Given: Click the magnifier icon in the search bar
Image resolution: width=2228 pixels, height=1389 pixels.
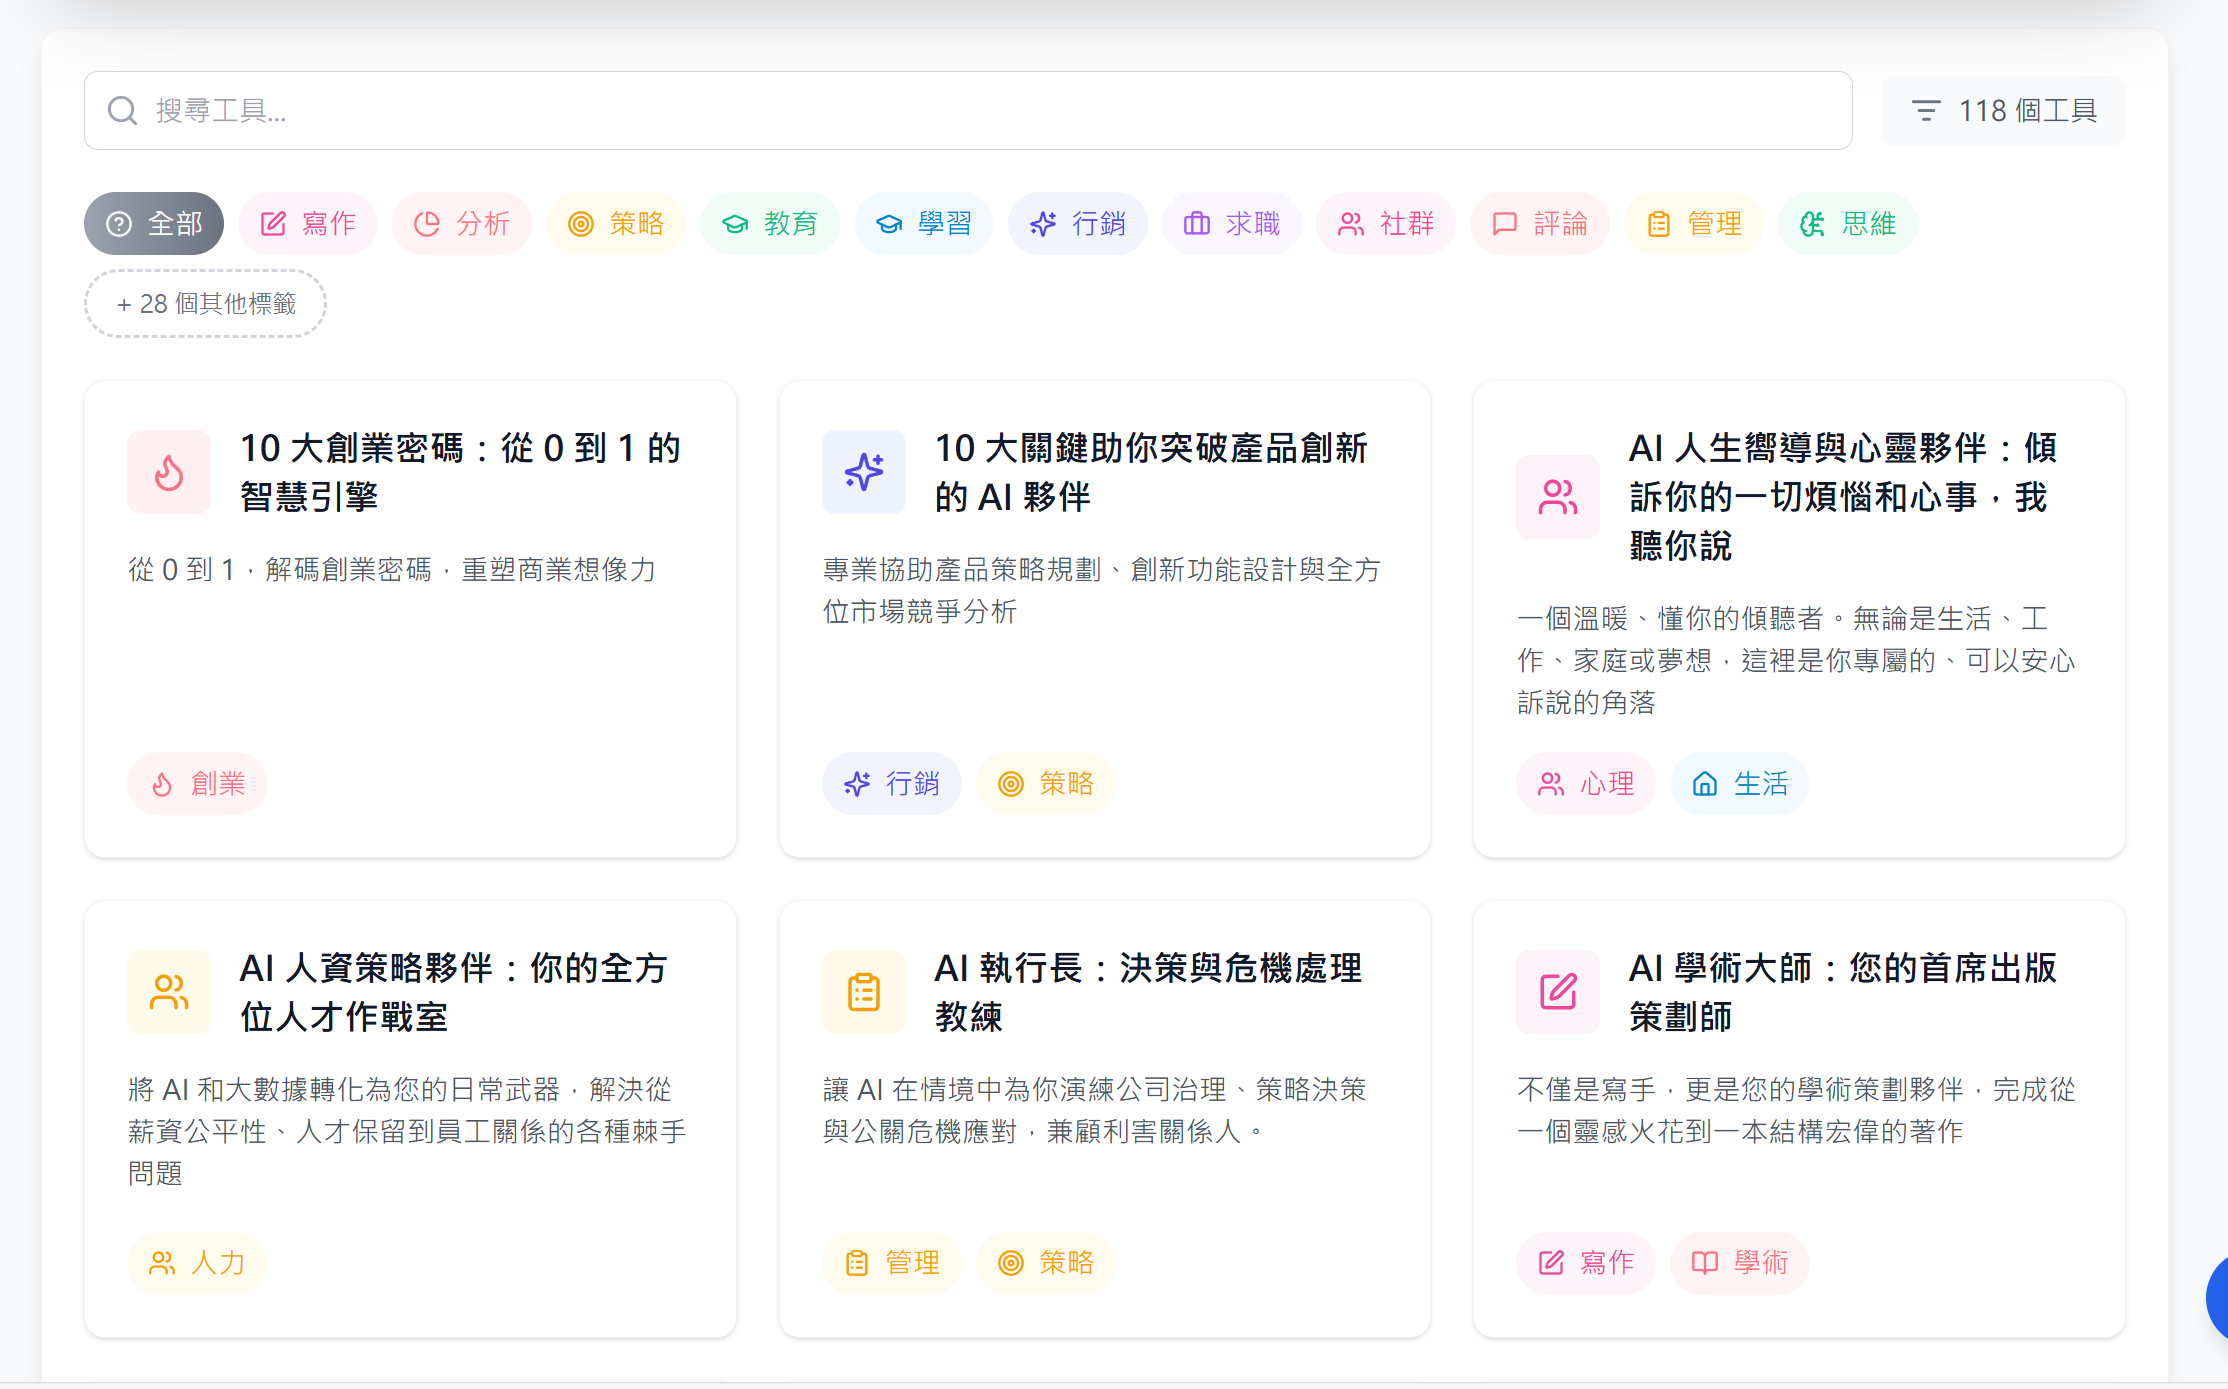Looking at the screenshot, I should pyautogui.click(x=122, y=110).
